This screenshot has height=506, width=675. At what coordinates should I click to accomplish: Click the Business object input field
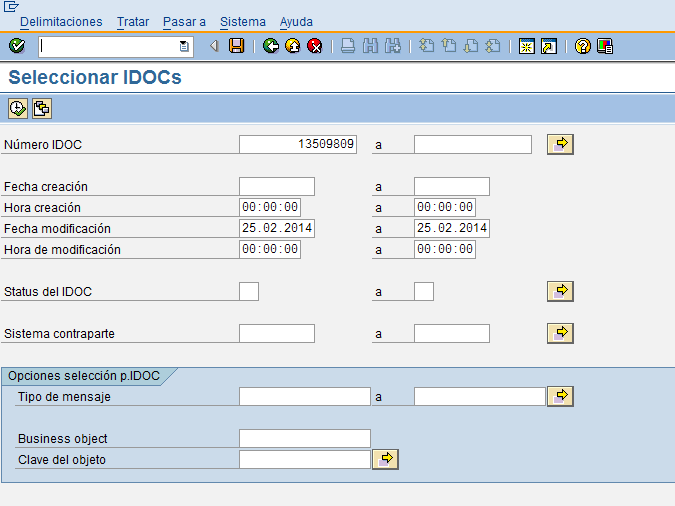coord(305,438)
